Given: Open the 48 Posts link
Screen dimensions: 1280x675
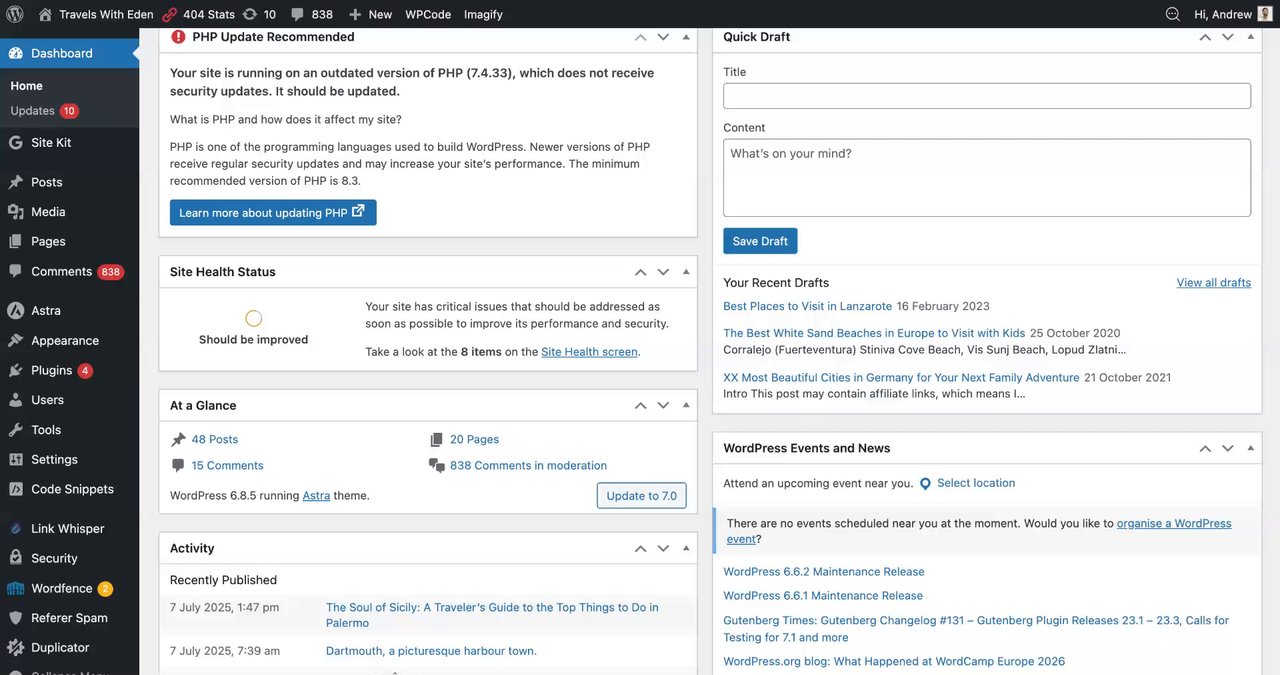Looking at the screenshot, I should pos(214,439).
